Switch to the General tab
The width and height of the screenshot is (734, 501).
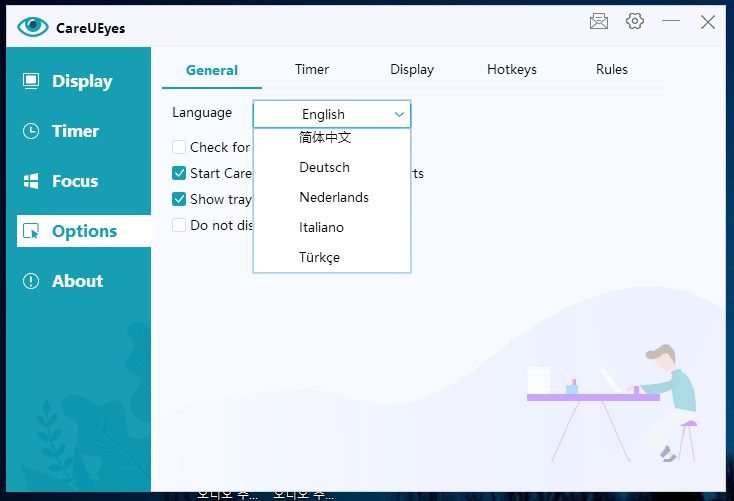pos(212,70)
